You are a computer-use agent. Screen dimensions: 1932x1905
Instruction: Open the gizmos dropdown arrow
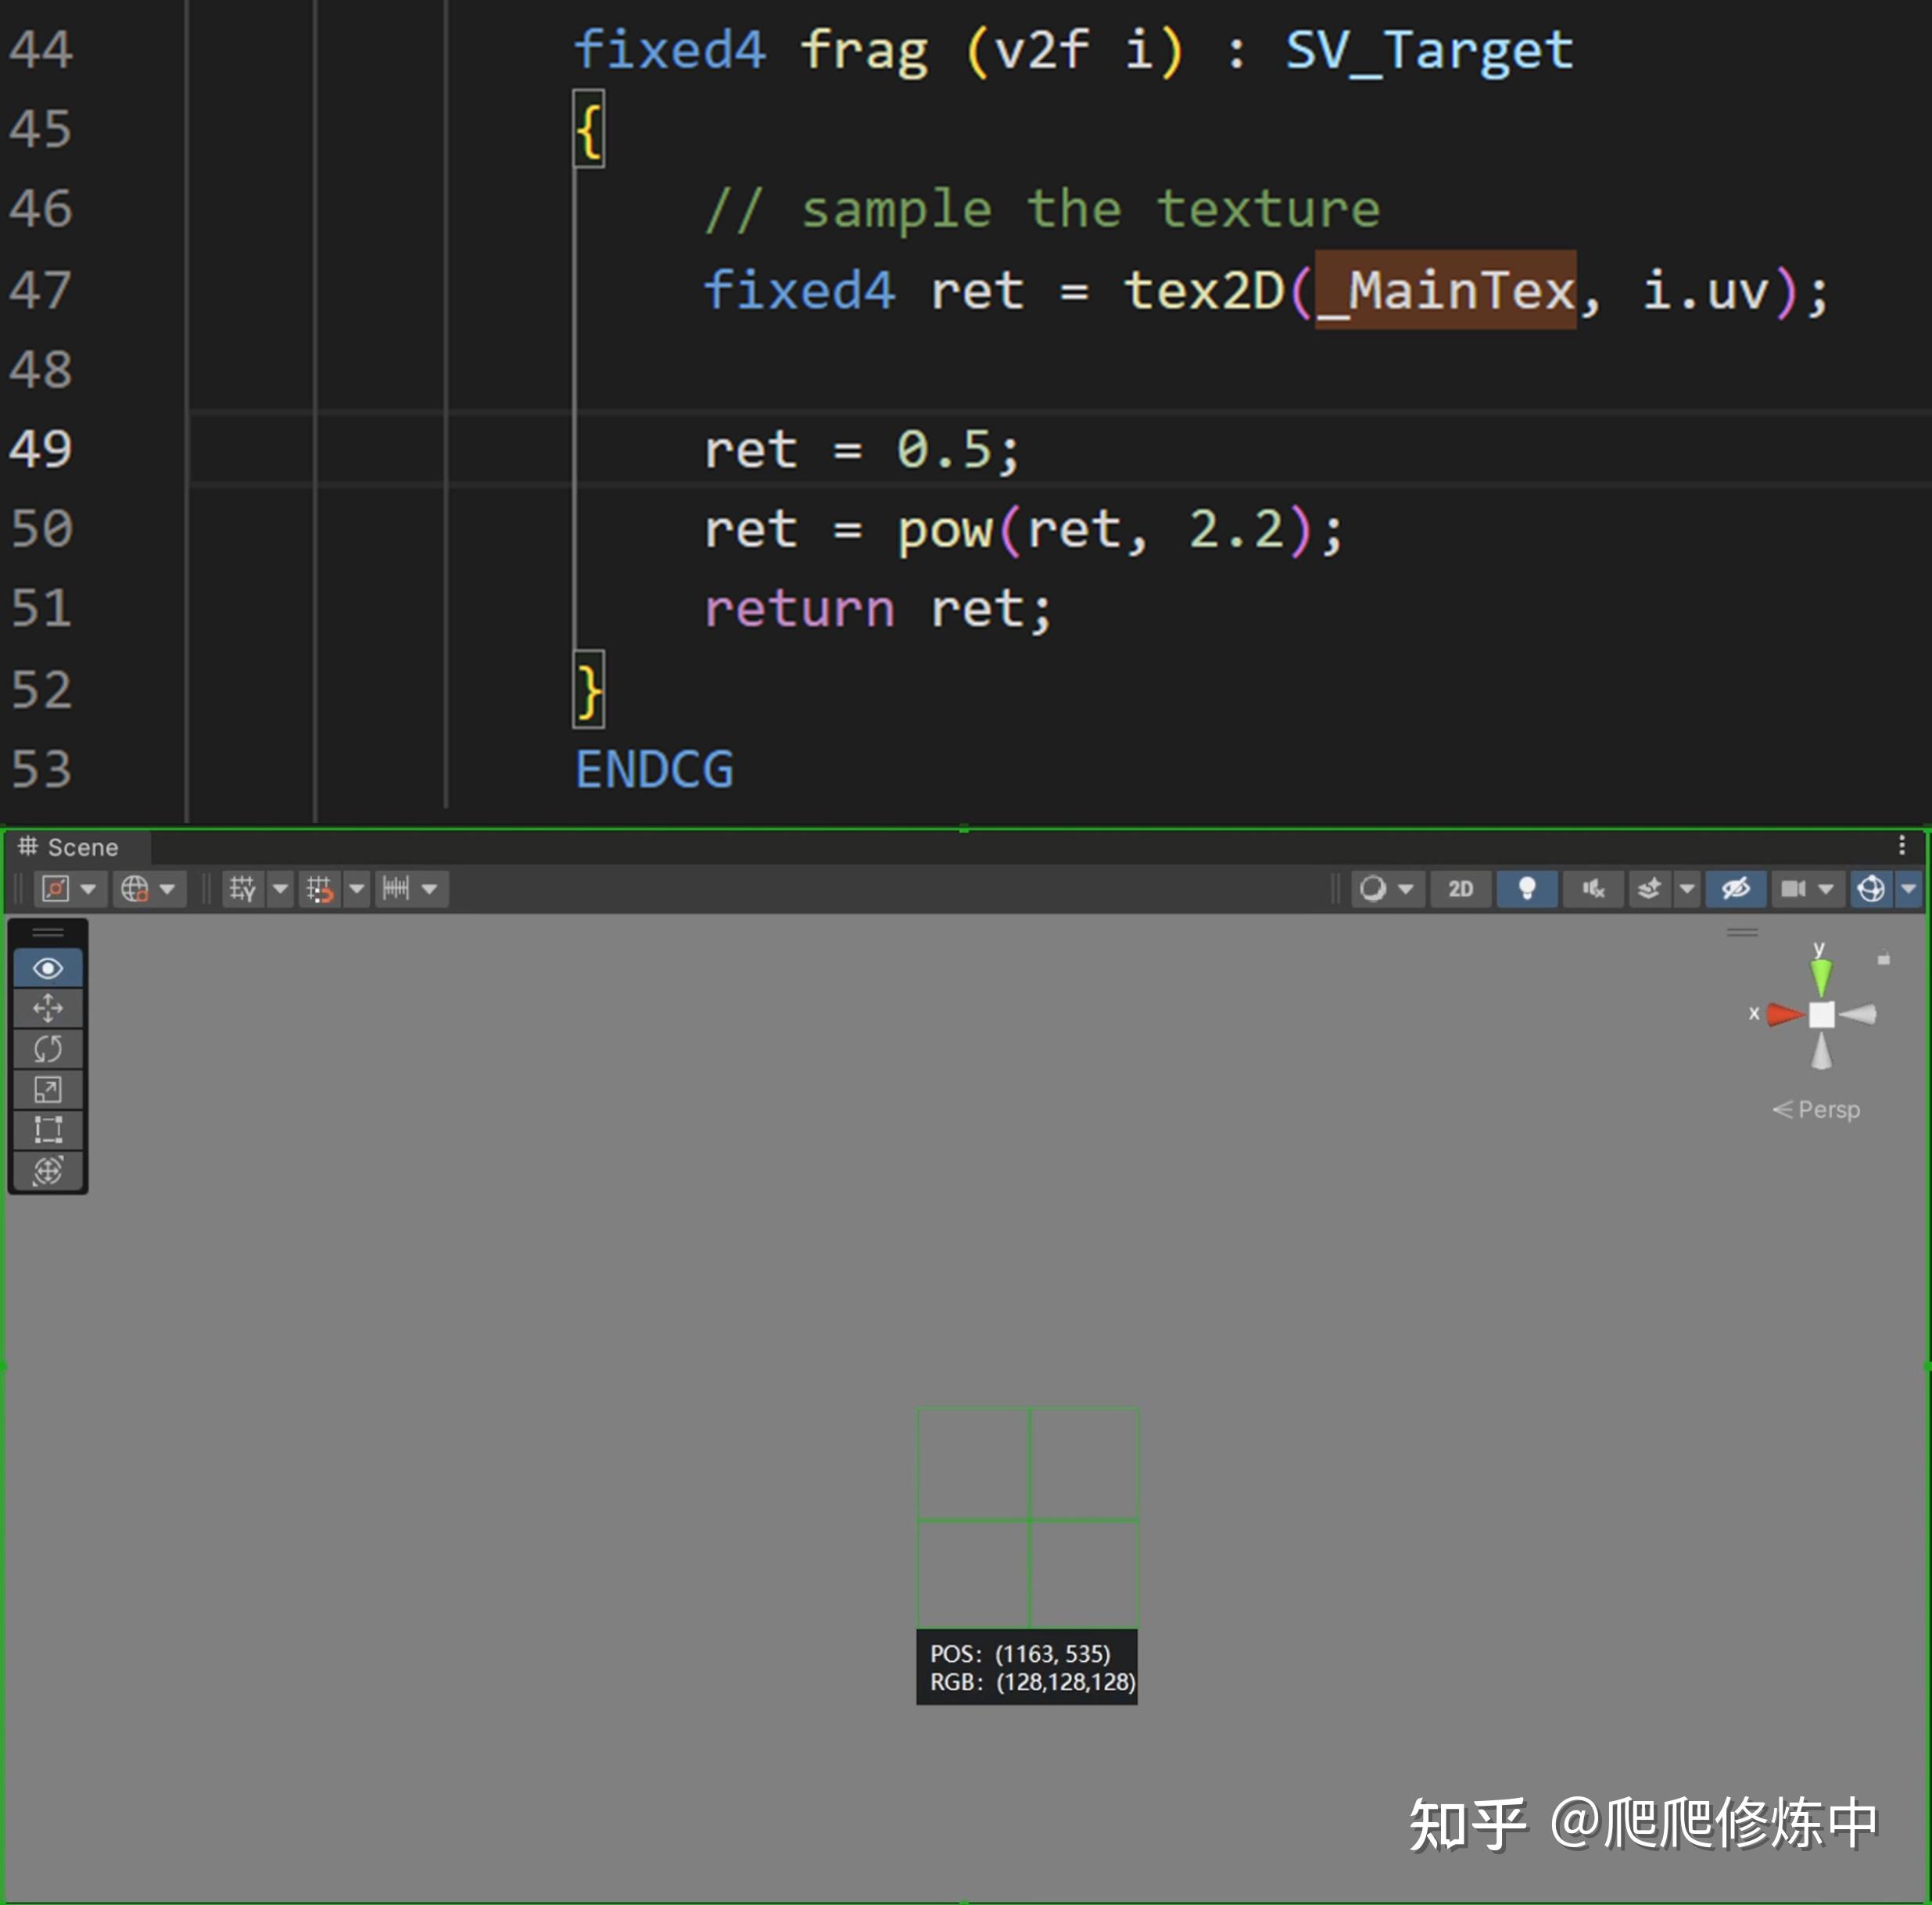(x=1908, y=888)
